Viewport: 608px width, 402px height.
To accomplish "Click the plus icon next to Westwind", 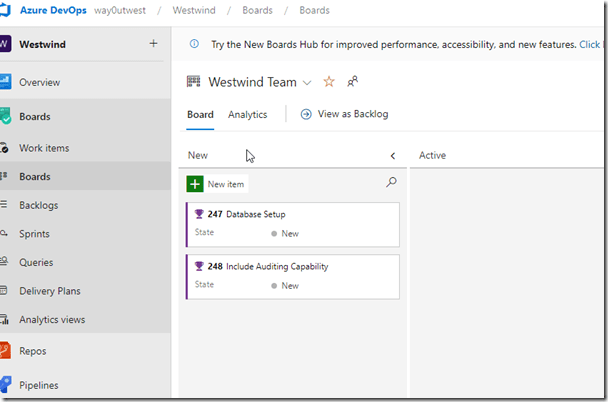I will (x=153, y=44).
